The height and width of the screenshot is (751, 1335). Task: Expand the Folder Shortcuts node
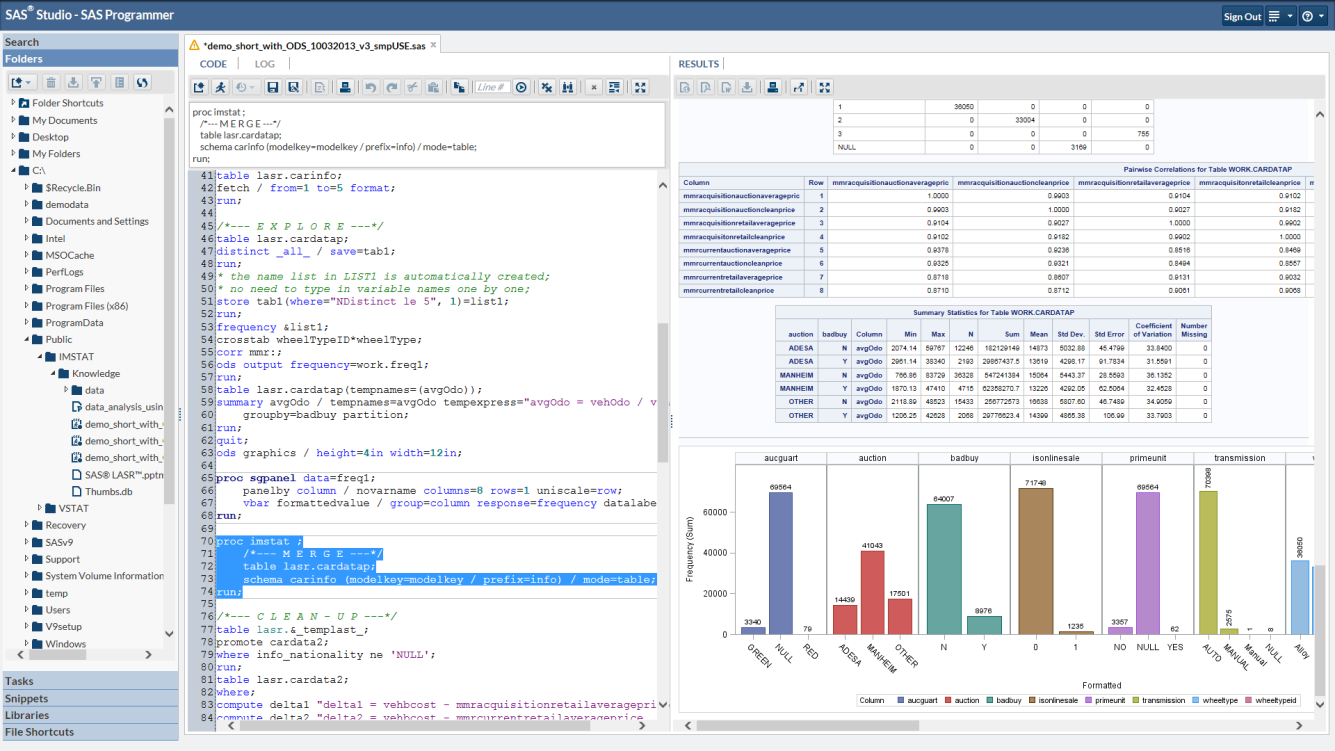[x=13, y=103]
